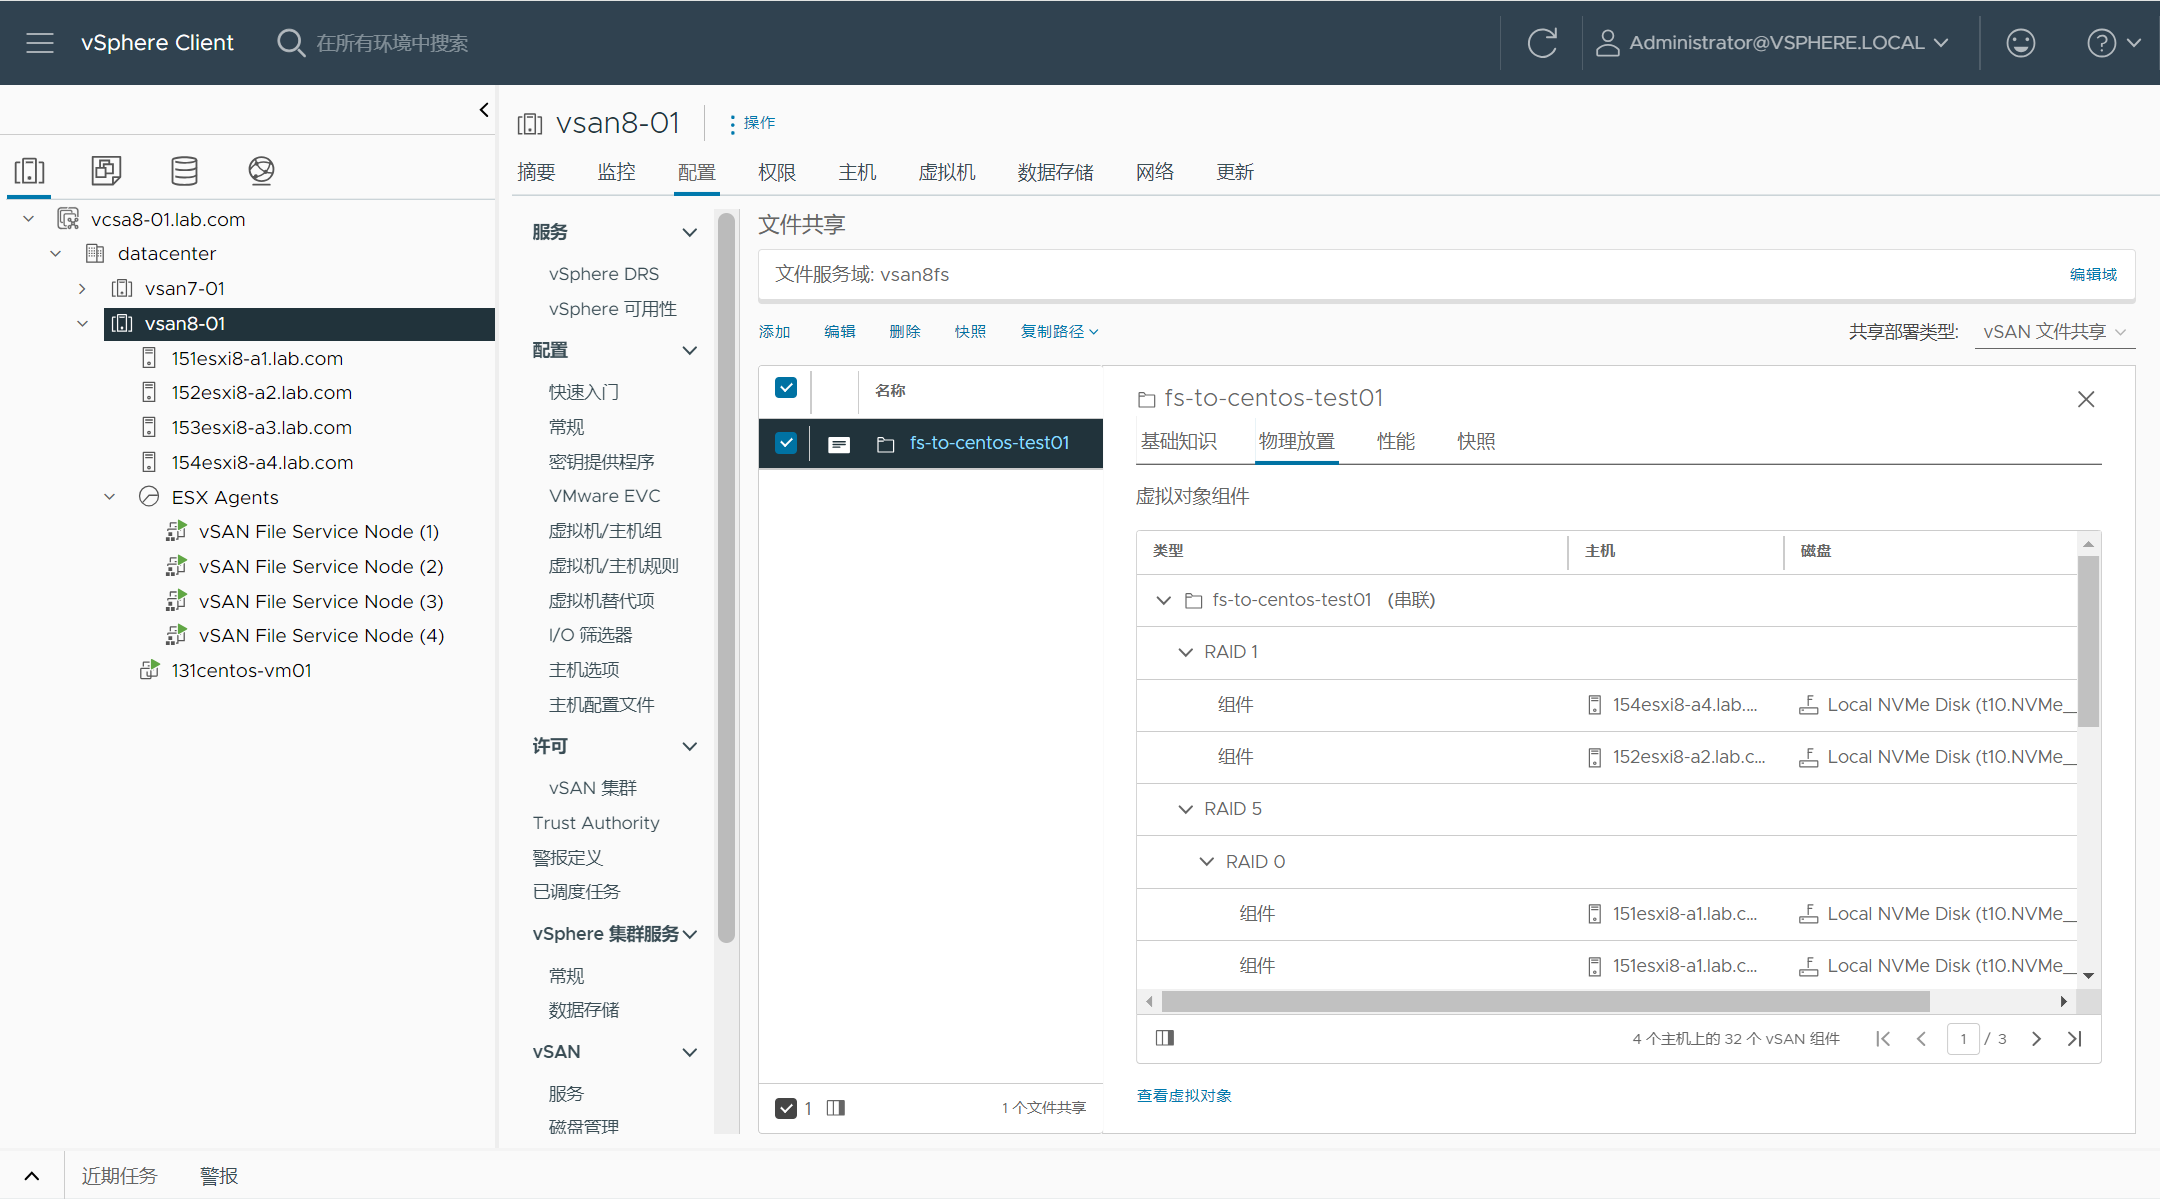This screenshot has width=2160, height=1199.
Task: Open the 共享部署类型 vSAN 文件共享 dropdown
Action: [x=2055, y=332]
